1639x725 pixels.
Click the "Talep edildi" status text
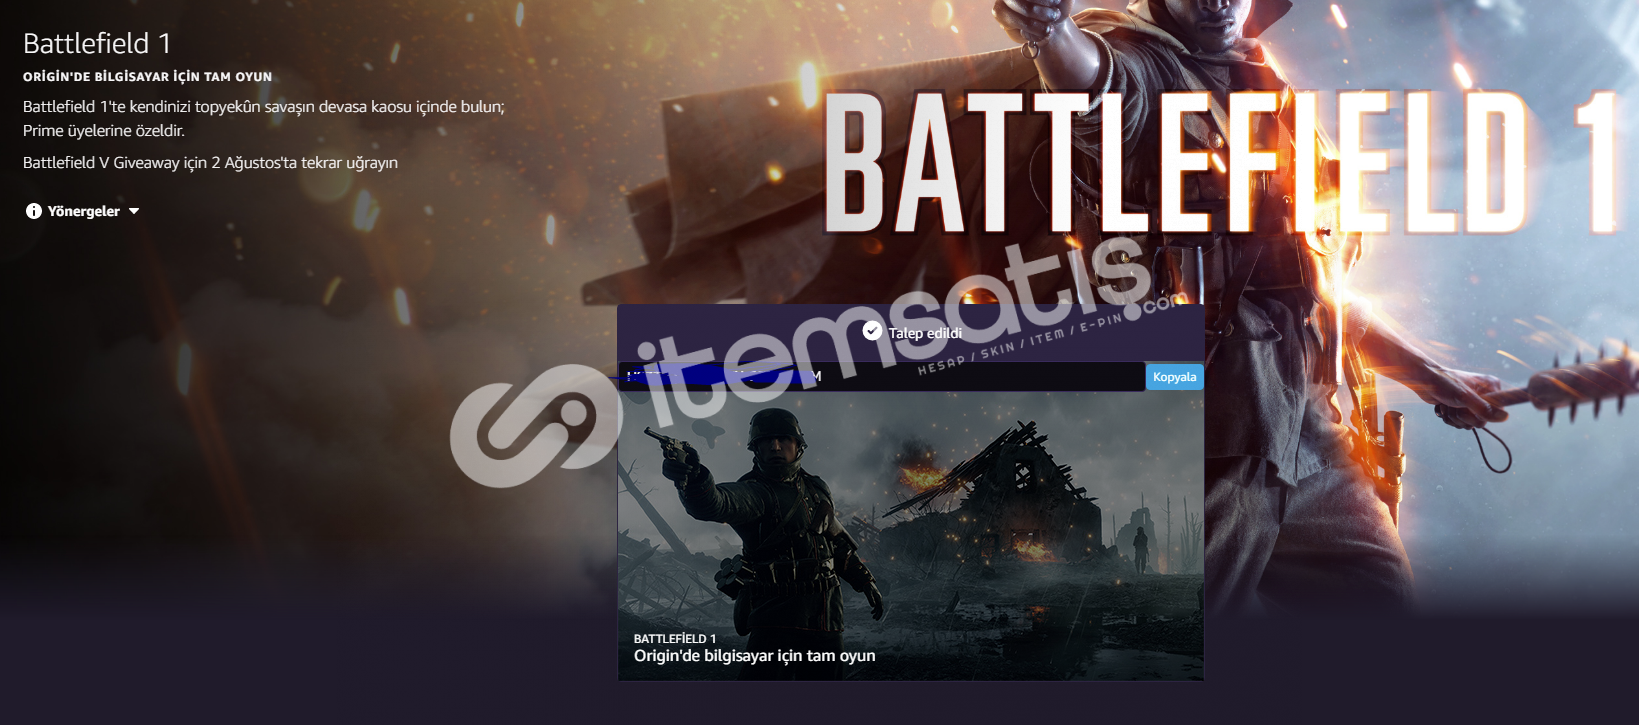(x=925, y=333)
